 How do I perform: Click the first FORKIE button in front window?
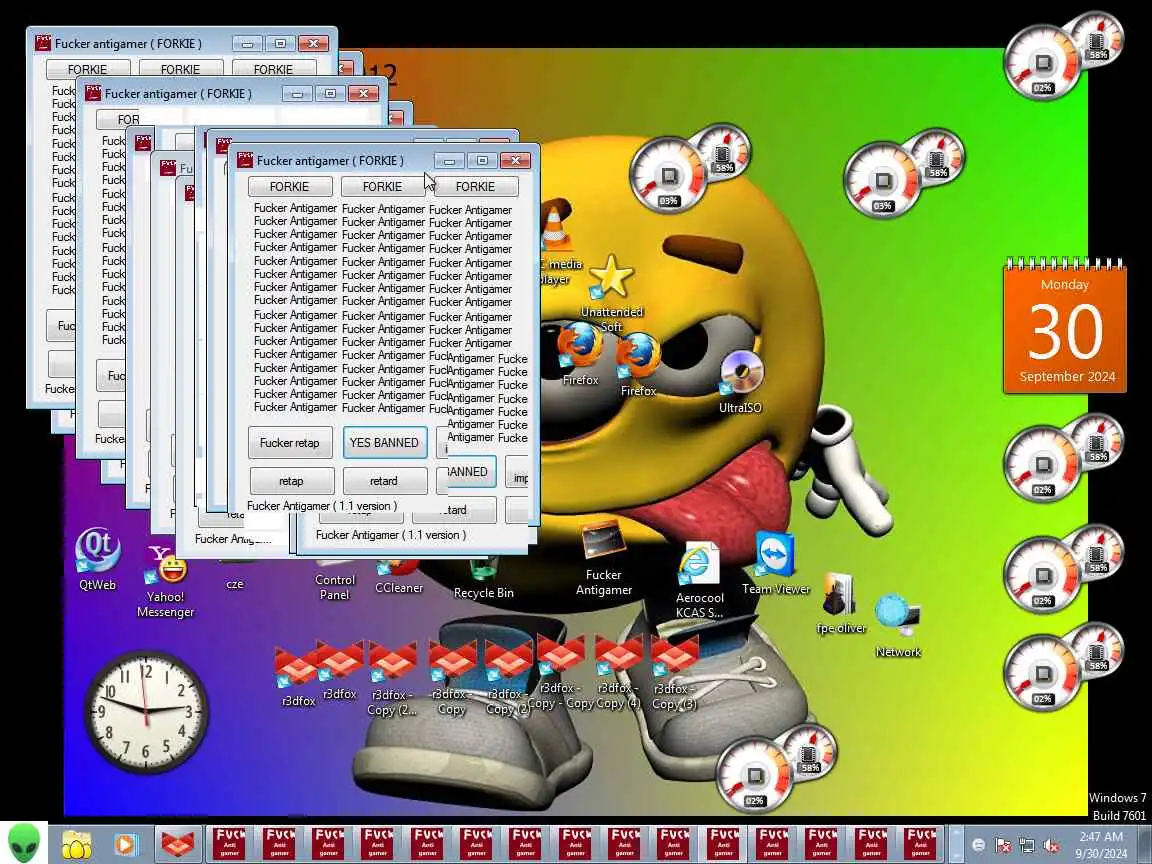[289, 187]
